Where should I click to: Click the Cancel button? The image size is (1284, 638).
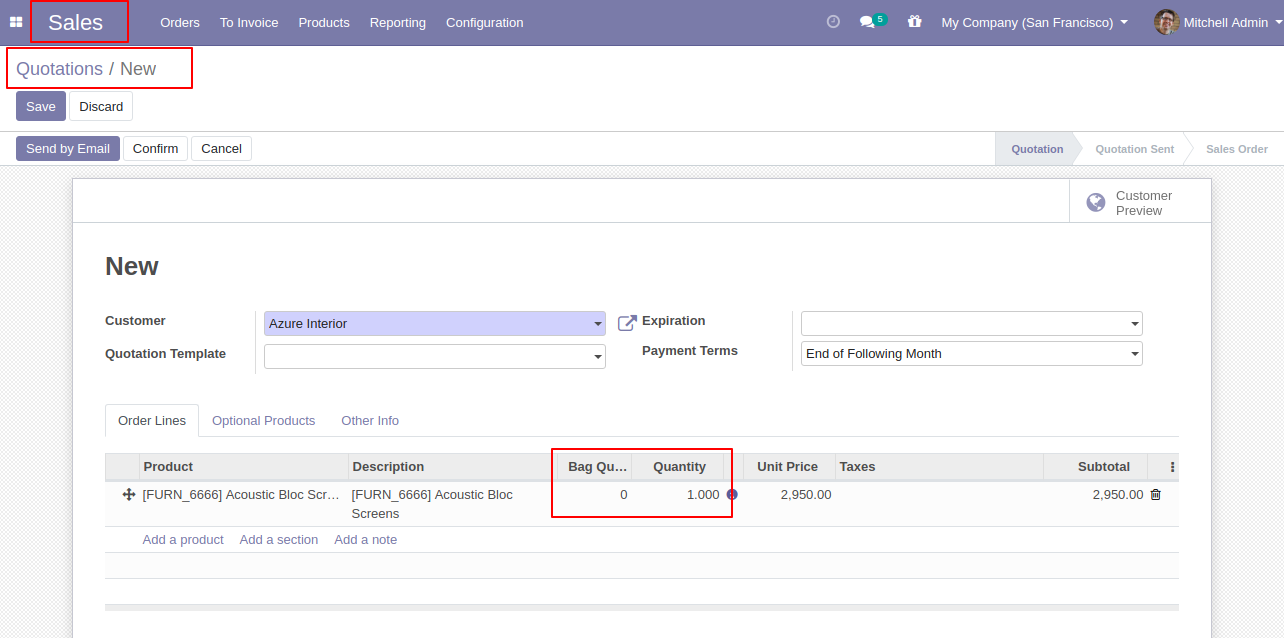[221, 148]
